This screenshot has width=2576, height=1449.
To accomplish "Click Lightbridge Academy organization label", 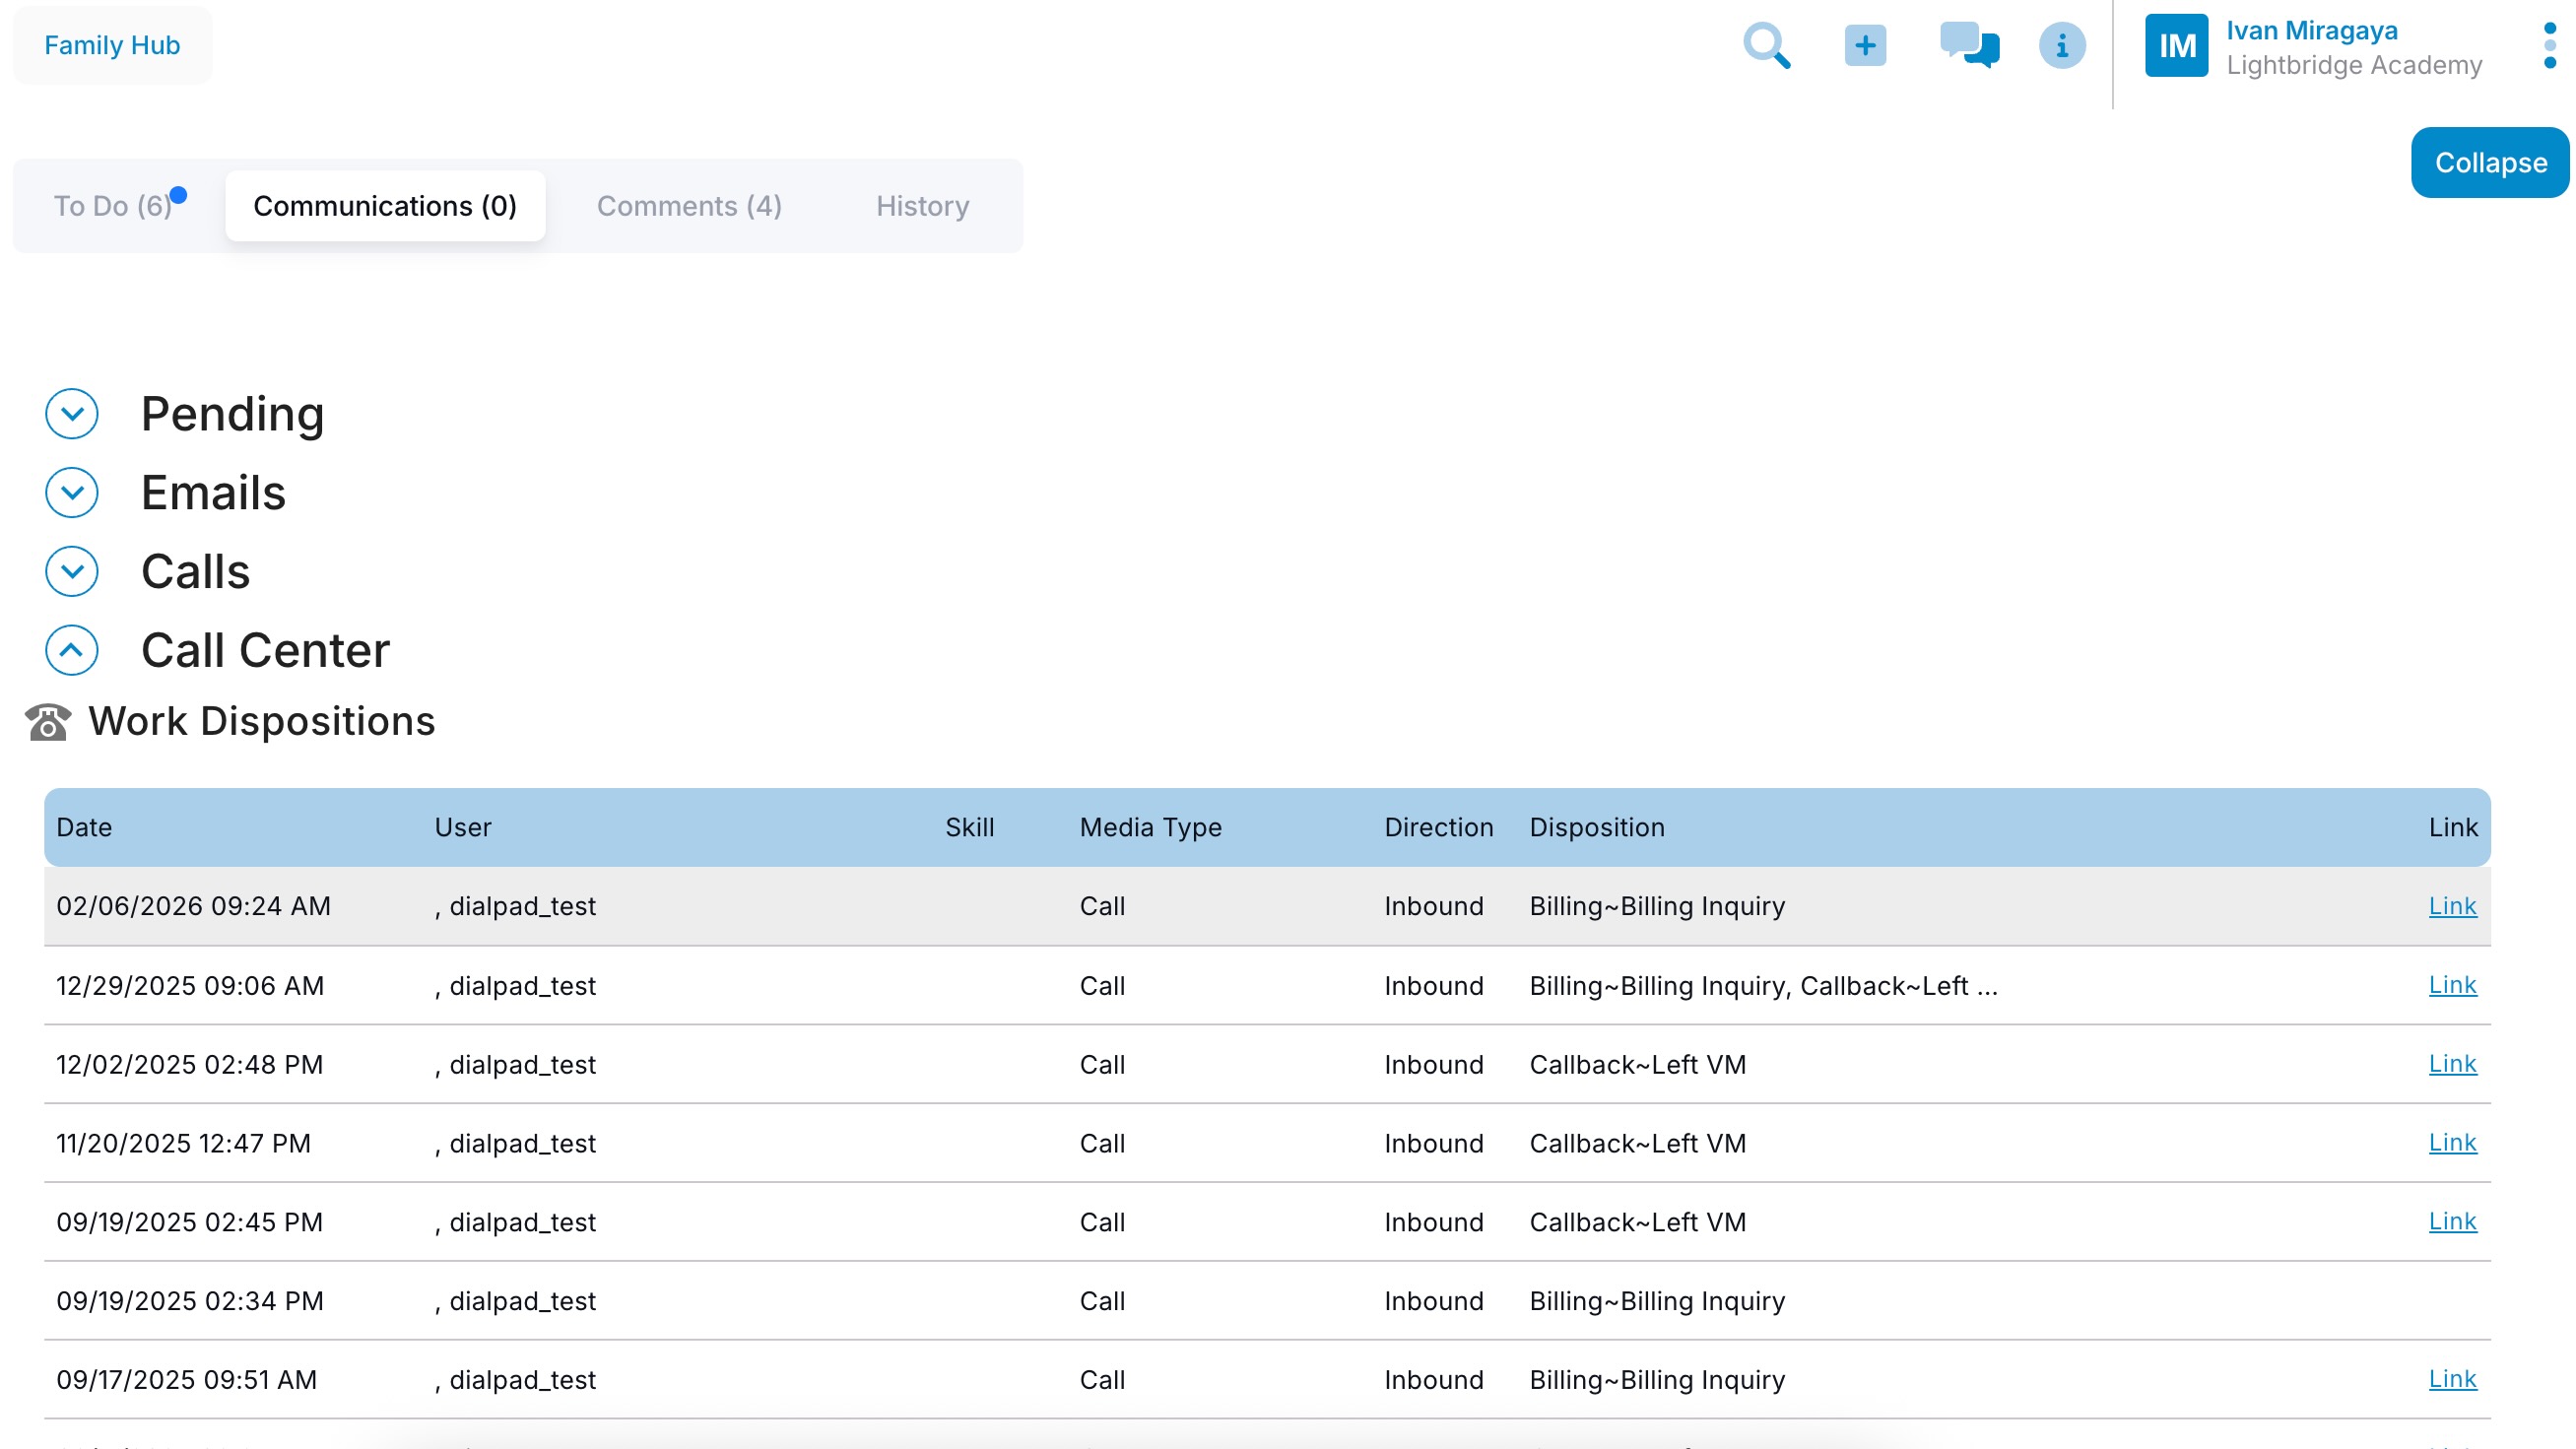I will point(2353,65).
